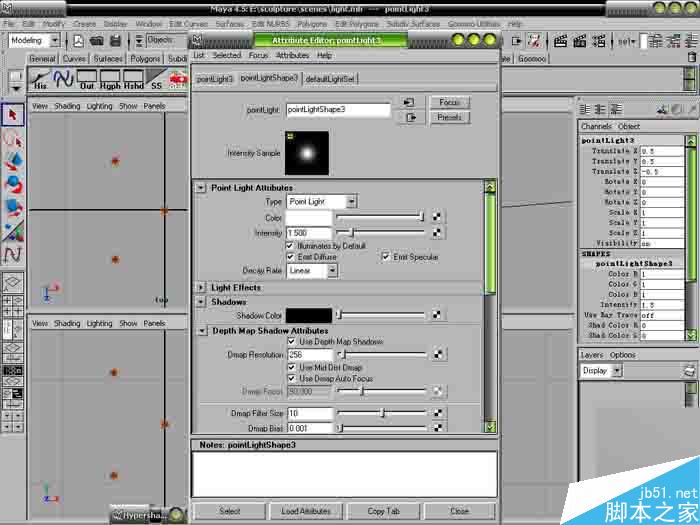This screenshot has height=525, width=700.
Task: Select the arrow Select tool in toolbox
Action: click(12, 115)
